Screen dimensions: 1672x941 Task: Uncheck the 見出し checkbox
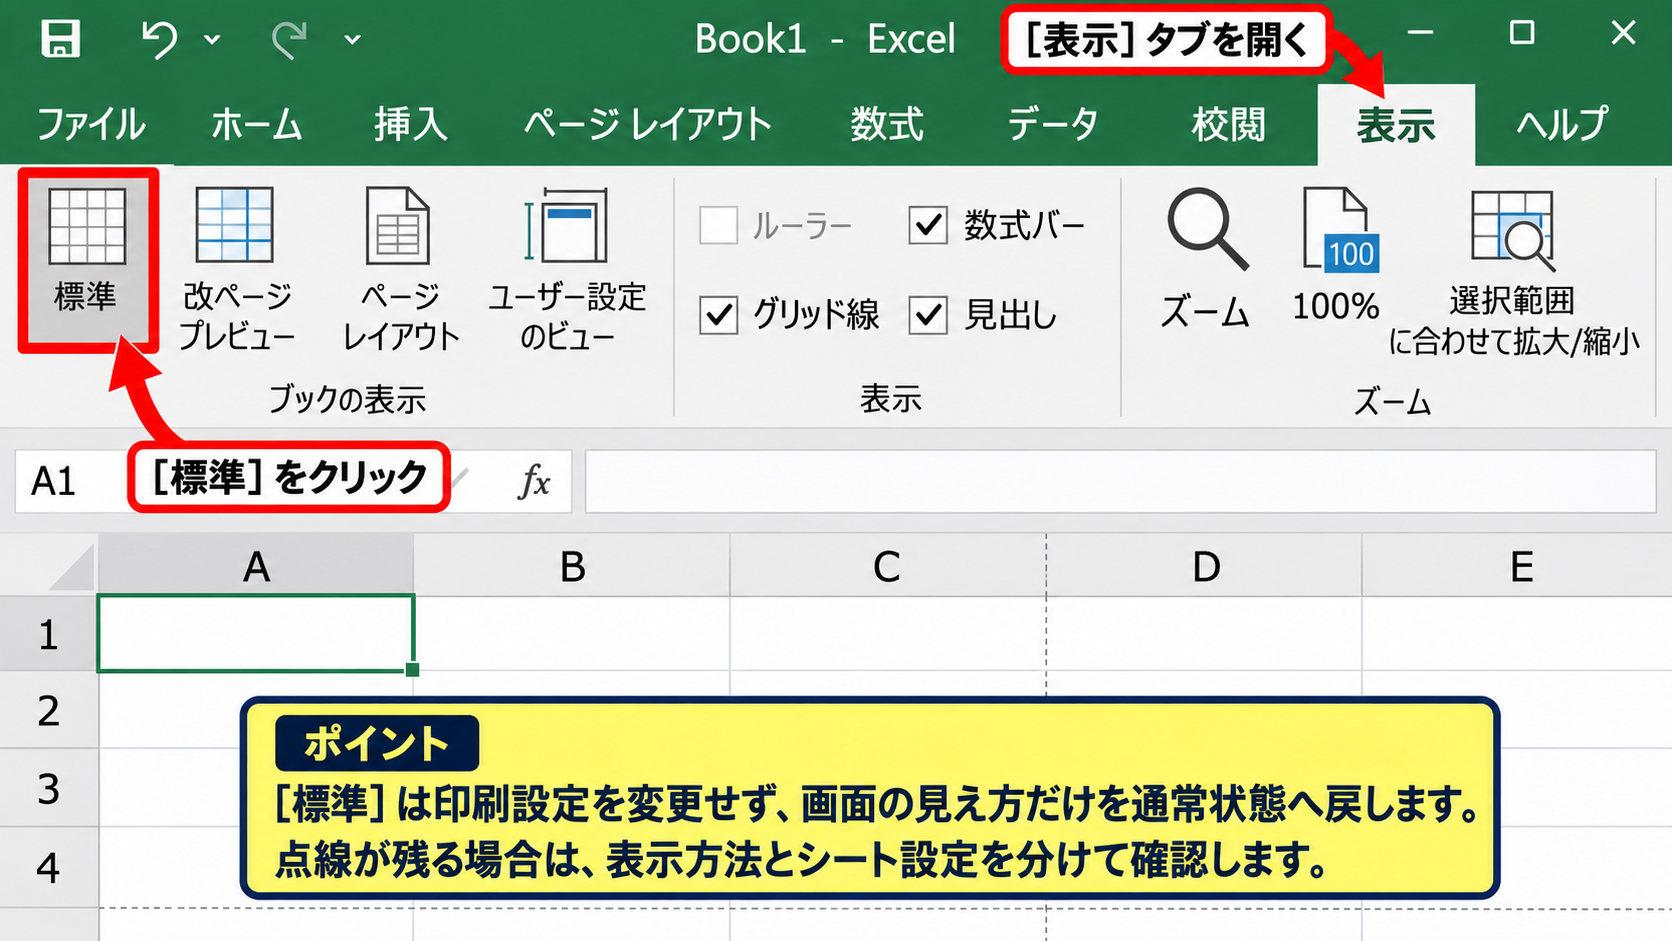928,315
